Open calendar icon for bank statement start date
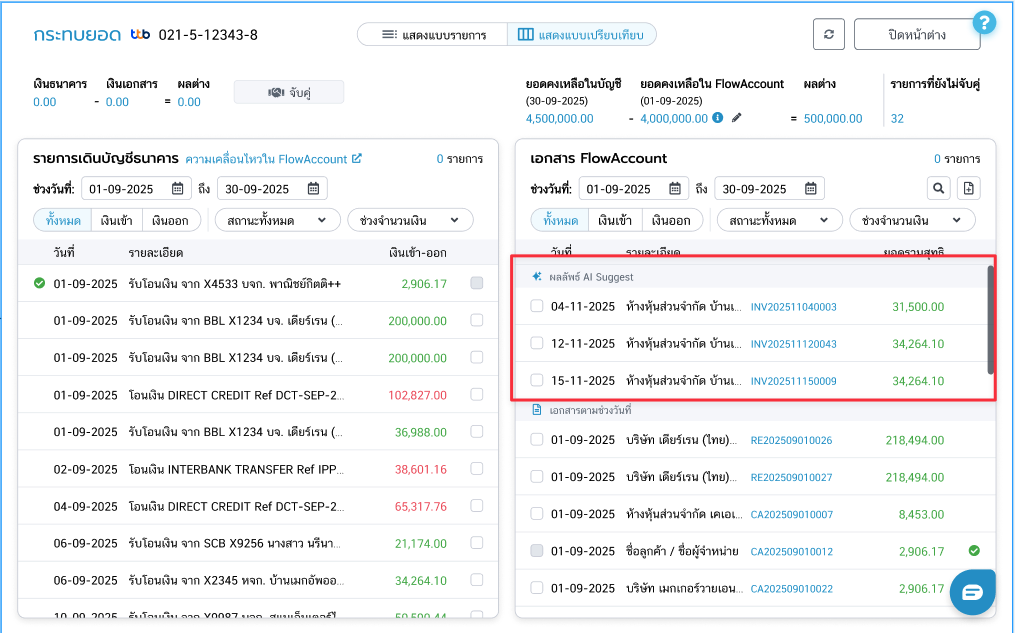Image resolution: width=1015 pixels, height=633 pixels. point(177,189)
